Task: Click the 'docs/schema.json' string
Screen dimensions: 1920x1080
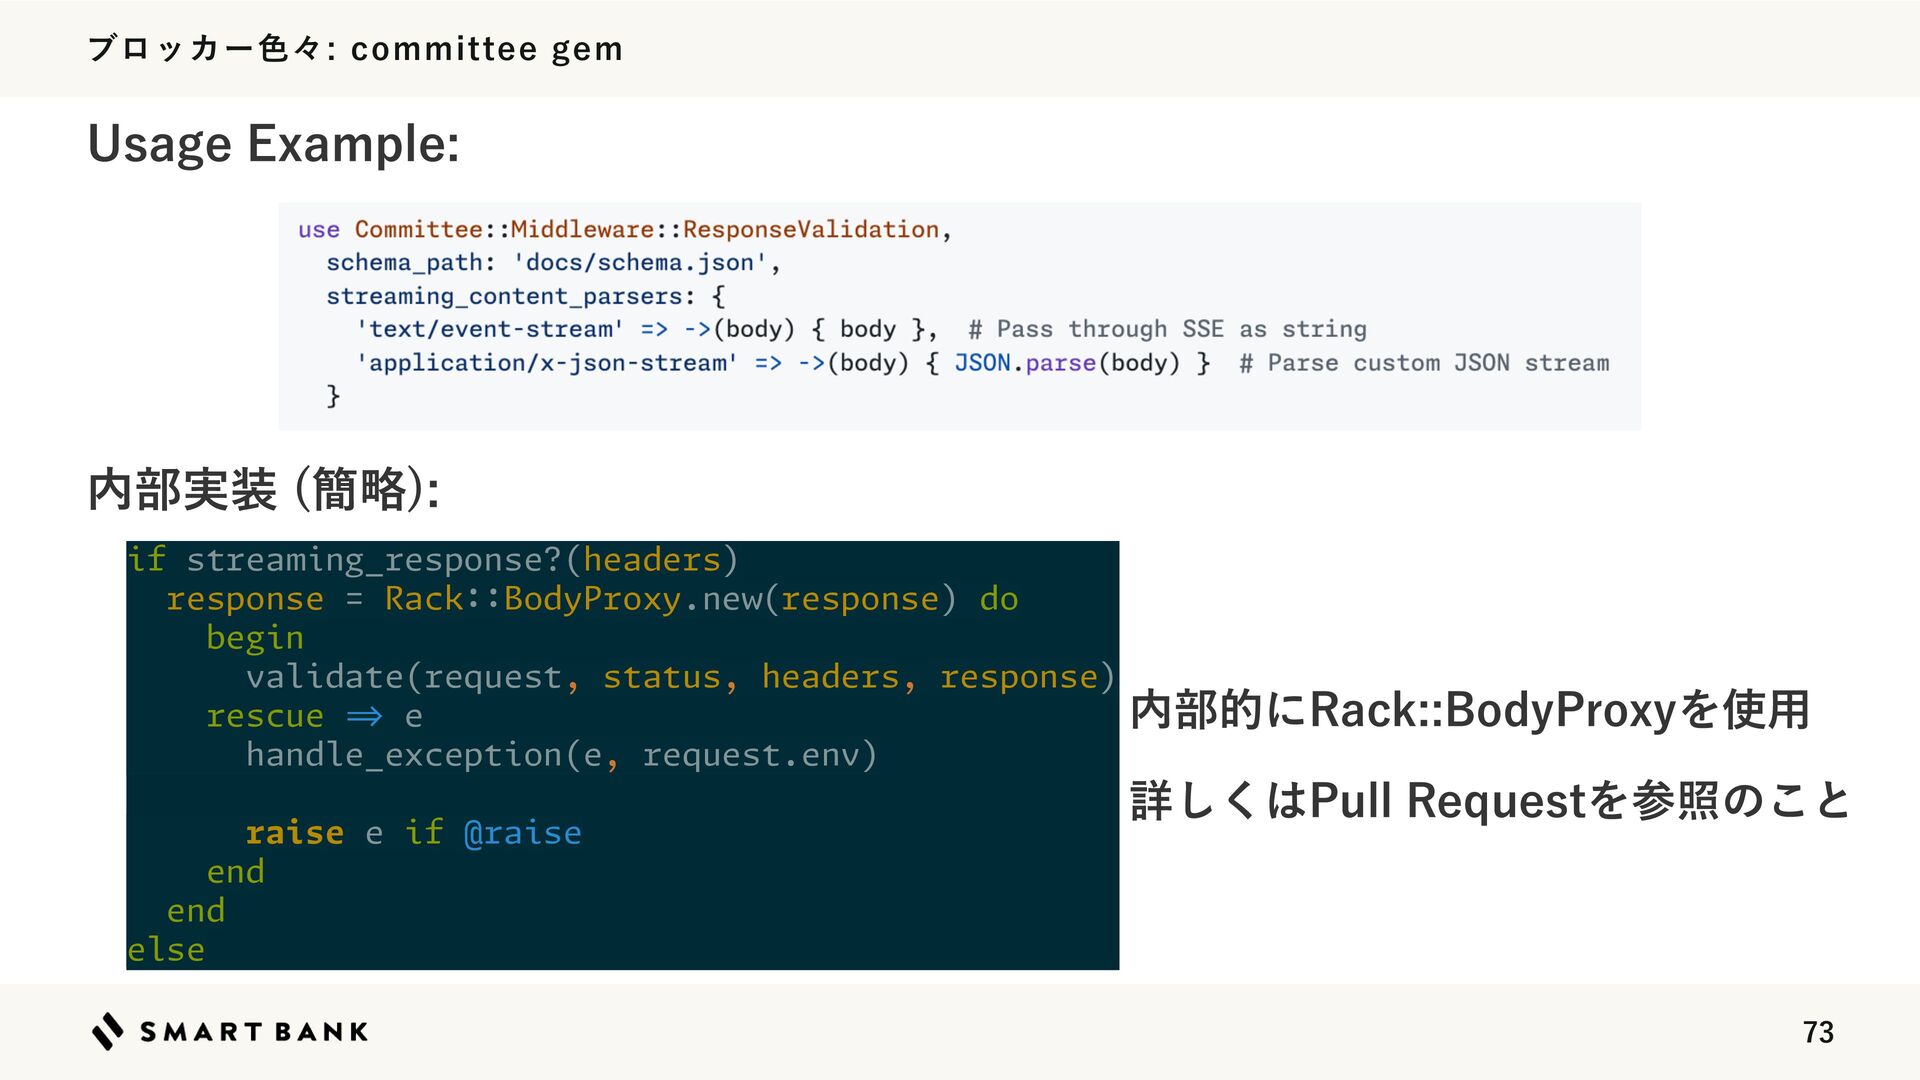Action: [x=639, y=262]
